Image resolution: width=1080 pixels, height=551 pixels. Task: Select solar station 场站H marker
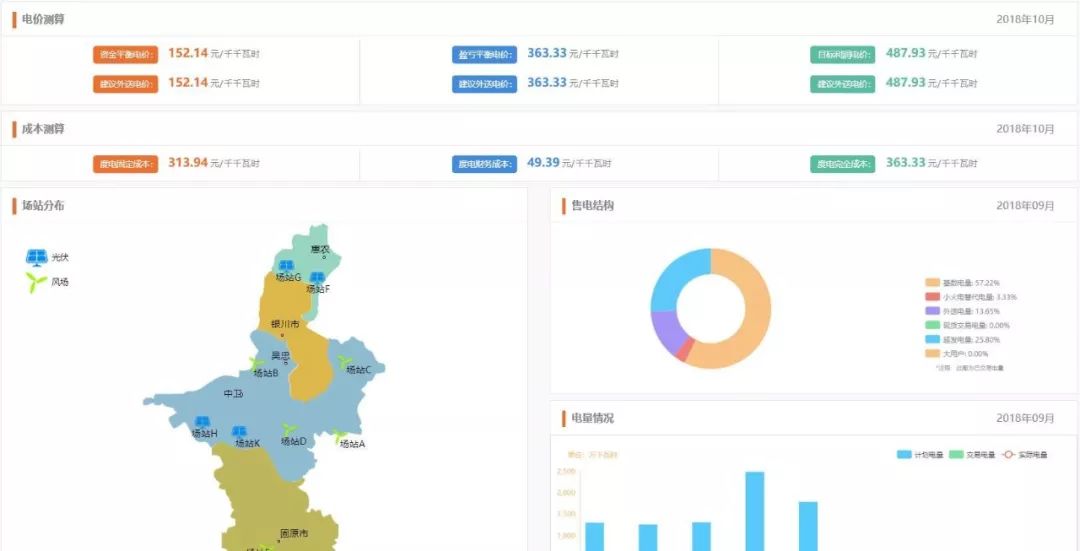click(202, 422)
